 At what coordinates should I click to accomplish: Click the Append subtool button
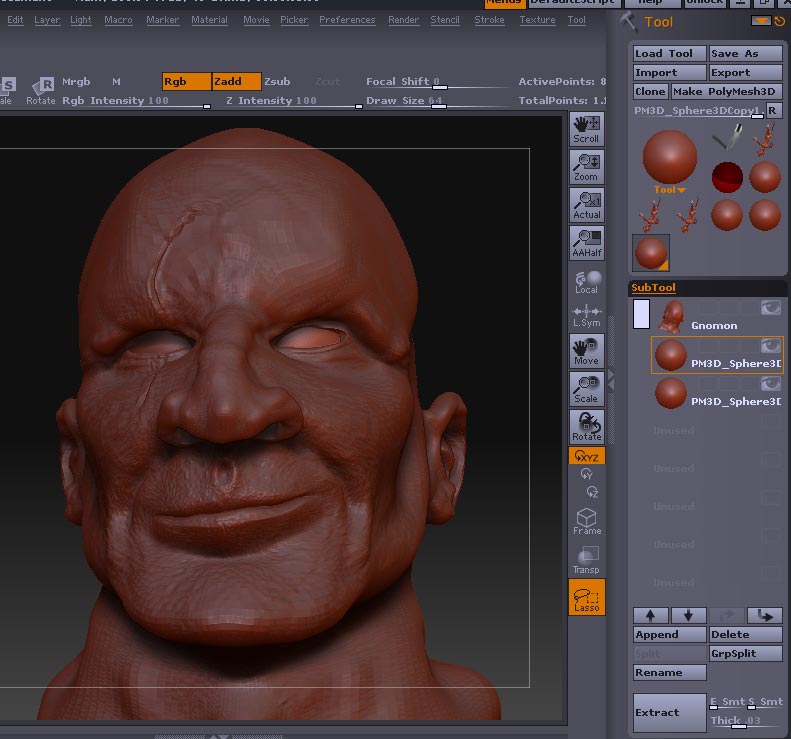click(669, 635)
